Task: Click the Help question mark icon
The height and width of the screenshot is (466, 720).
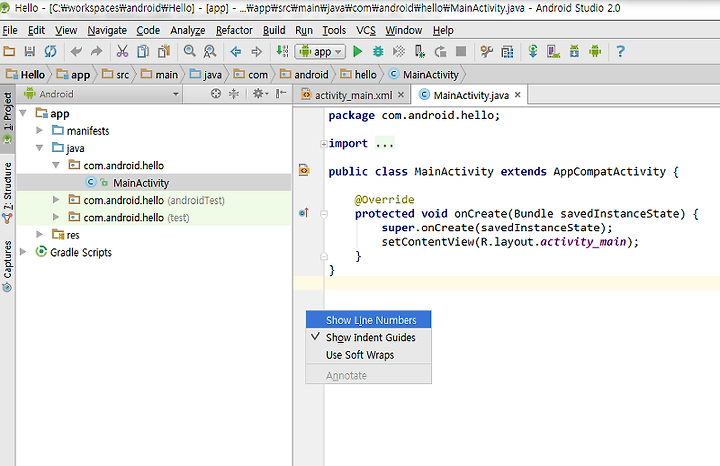Action: [x=620, y=51]
